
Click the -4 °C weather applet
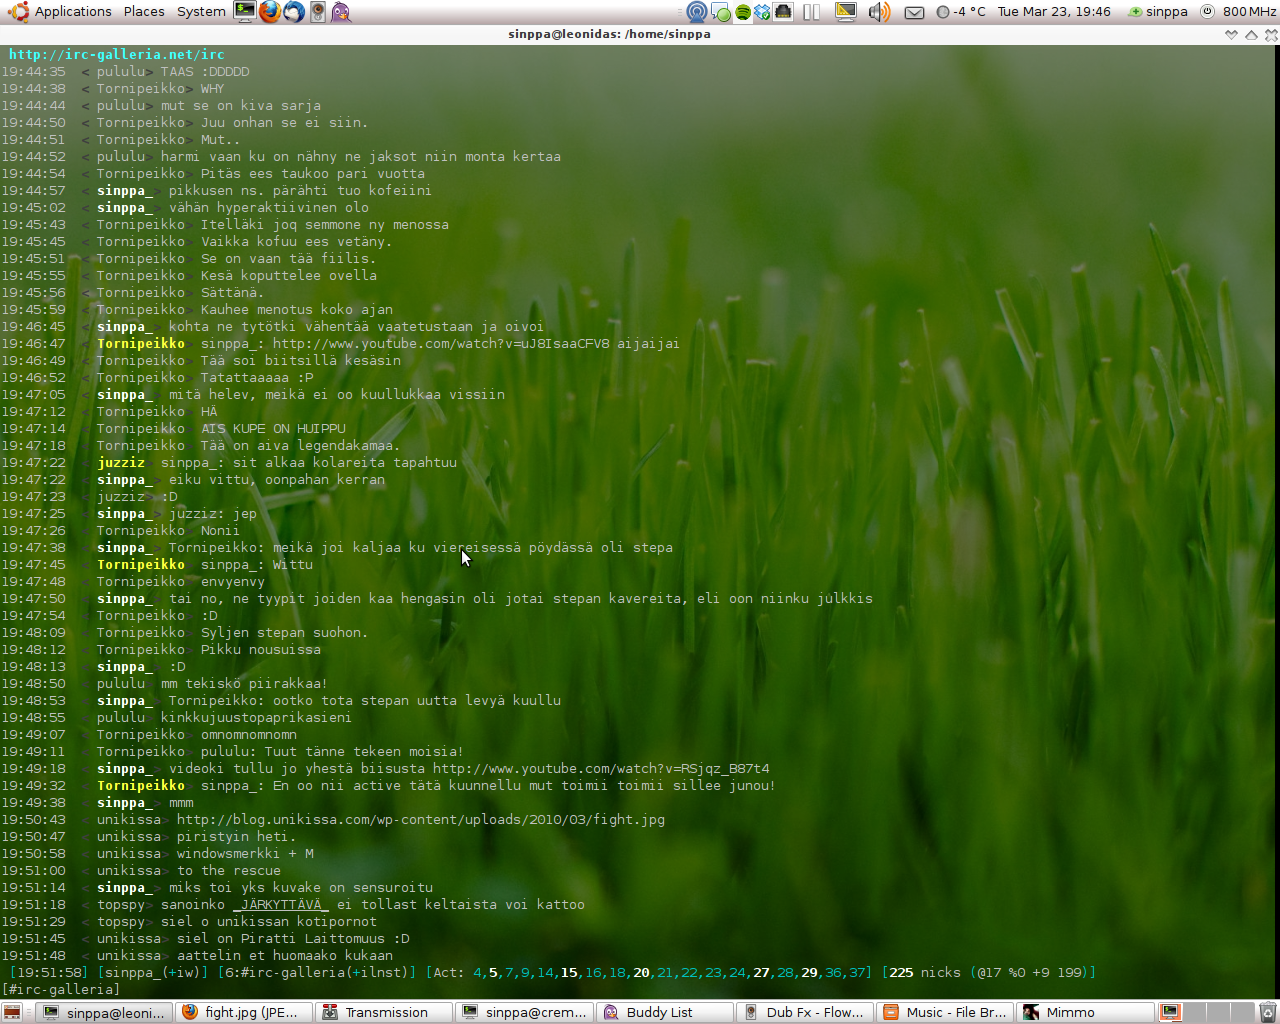pos(961,12)
